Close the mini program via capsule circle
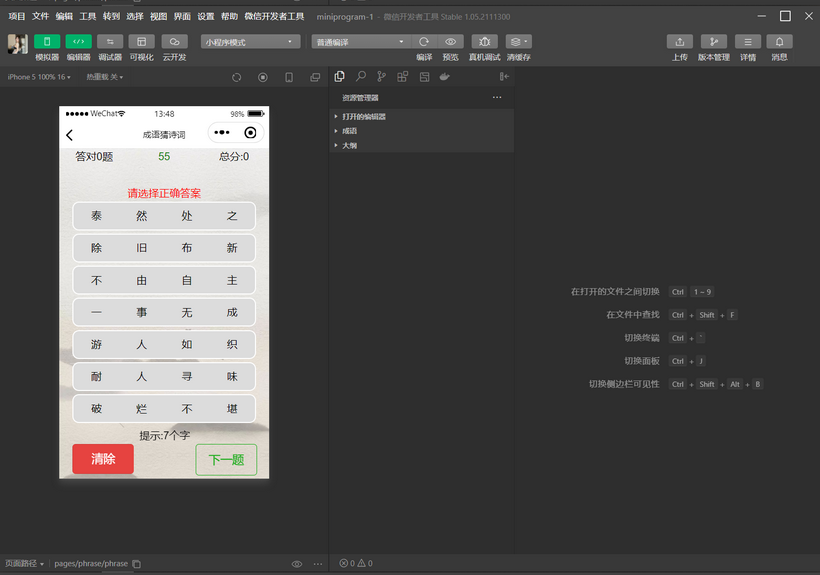The width and height of the screenshot is (820, 575). tap(250, 132)
